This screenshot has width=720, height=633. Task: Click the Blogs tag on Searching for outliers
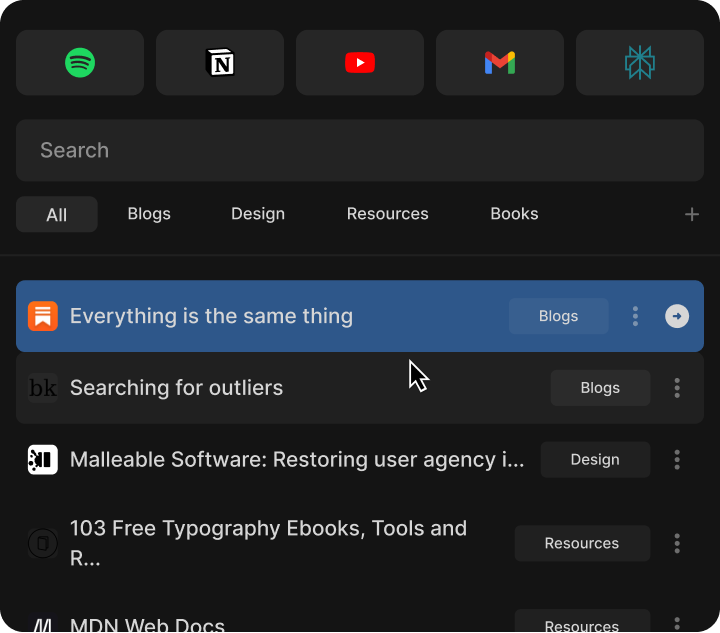tap(600, 388)
